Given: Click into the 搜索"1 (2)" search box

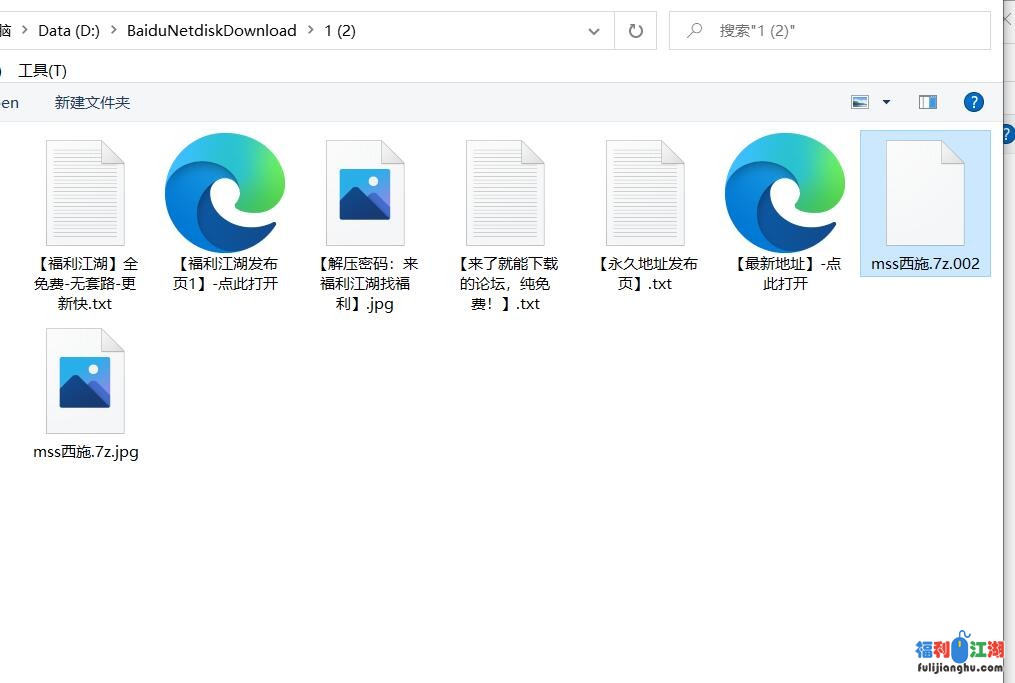Looking at the screenshot, I should click(x=840, y=31).
